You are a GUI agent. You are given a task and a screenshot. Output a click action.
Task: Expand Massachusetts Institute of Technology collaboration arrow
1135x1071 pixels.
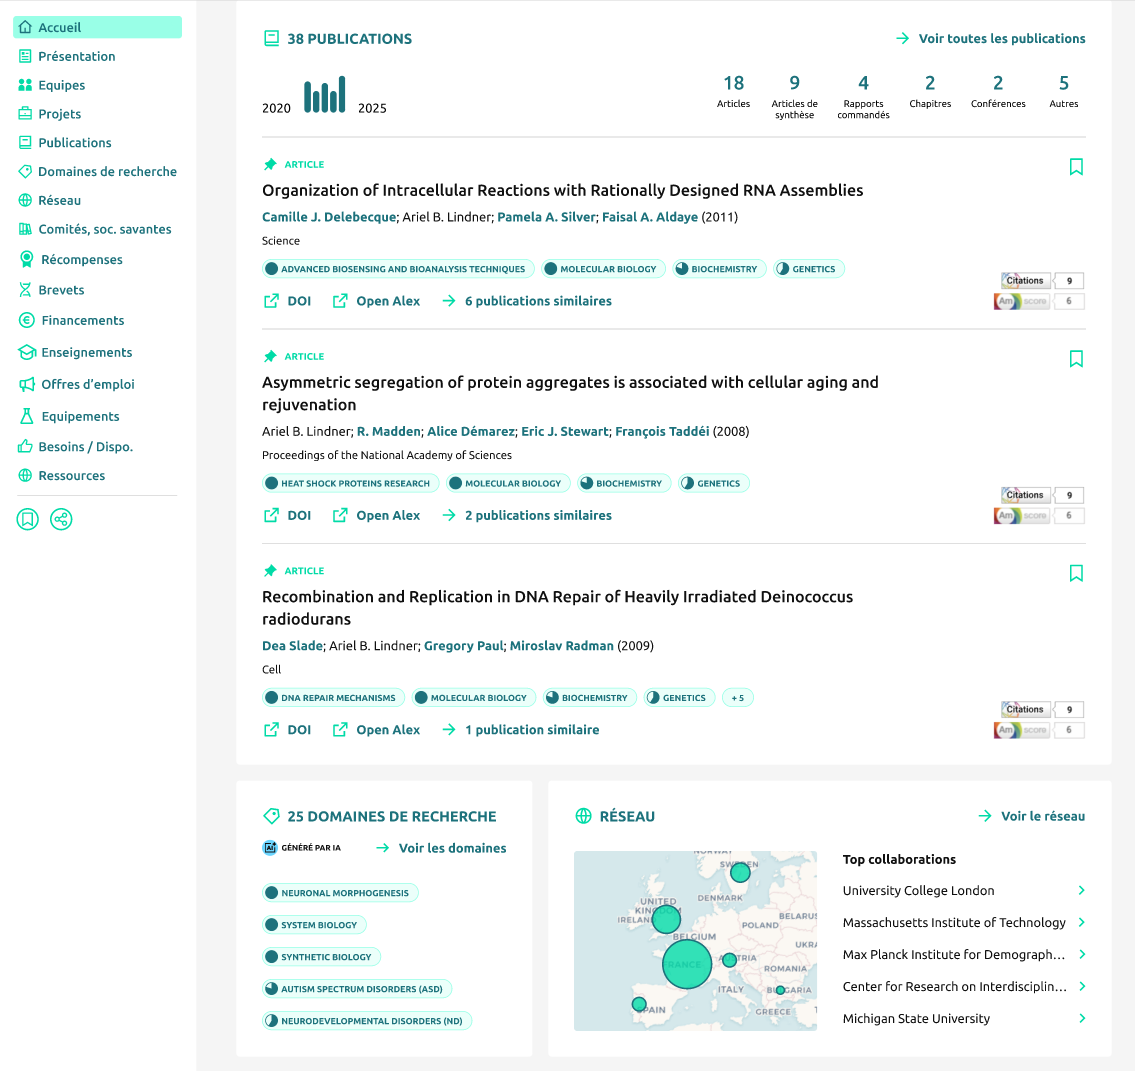[1081, 923]
